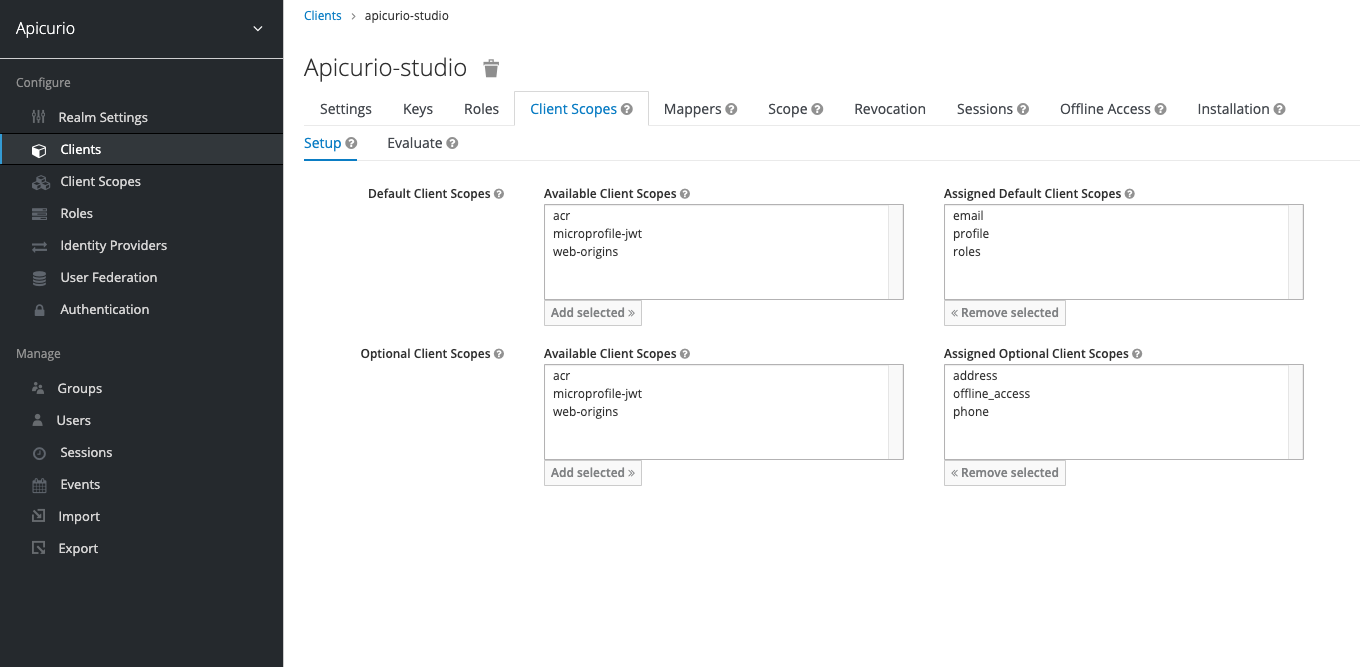Click the Identity Providers arrows icon

tap(40, 246)
